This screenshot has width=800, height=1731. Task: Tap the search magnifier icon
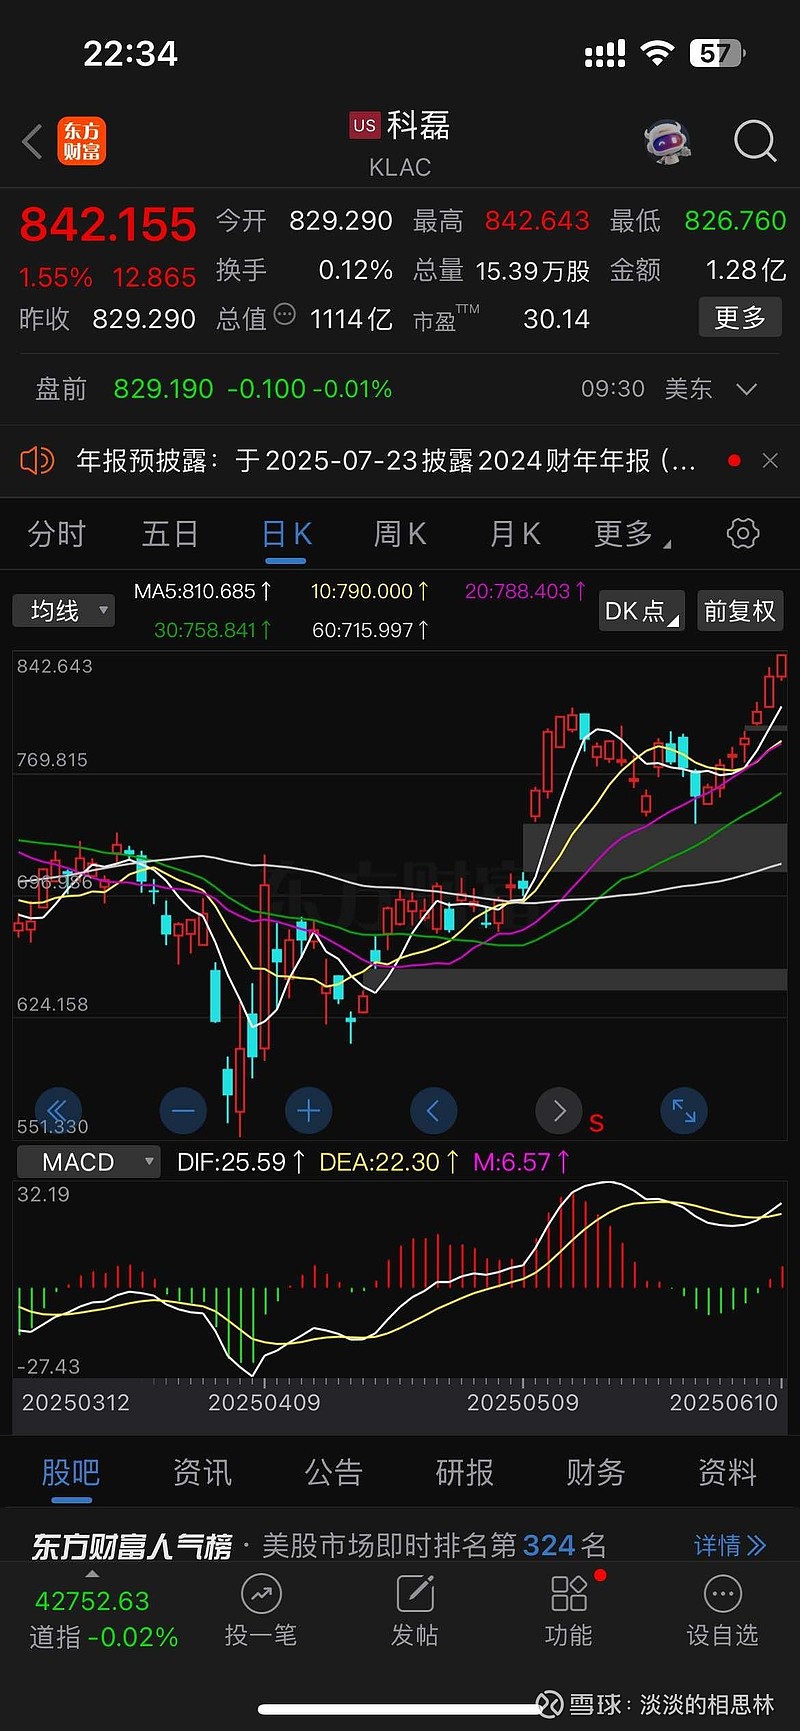(755, 141)
